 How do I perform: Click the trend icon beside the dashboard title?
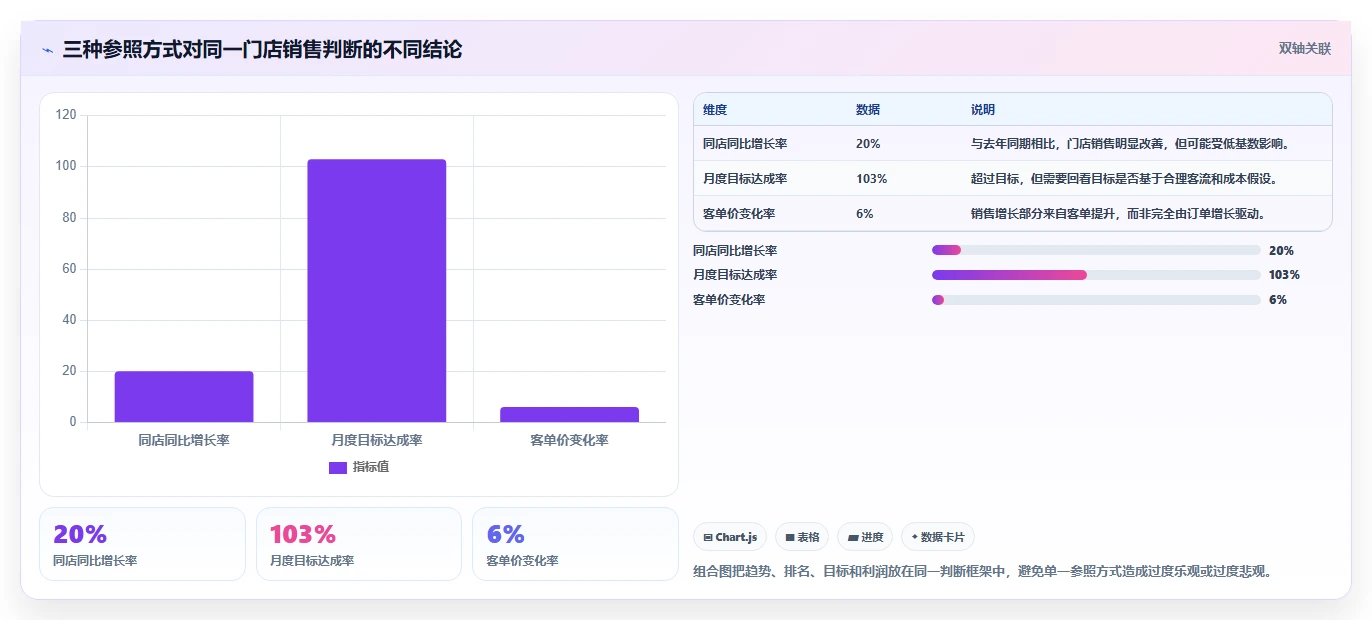tap(47, 50)
